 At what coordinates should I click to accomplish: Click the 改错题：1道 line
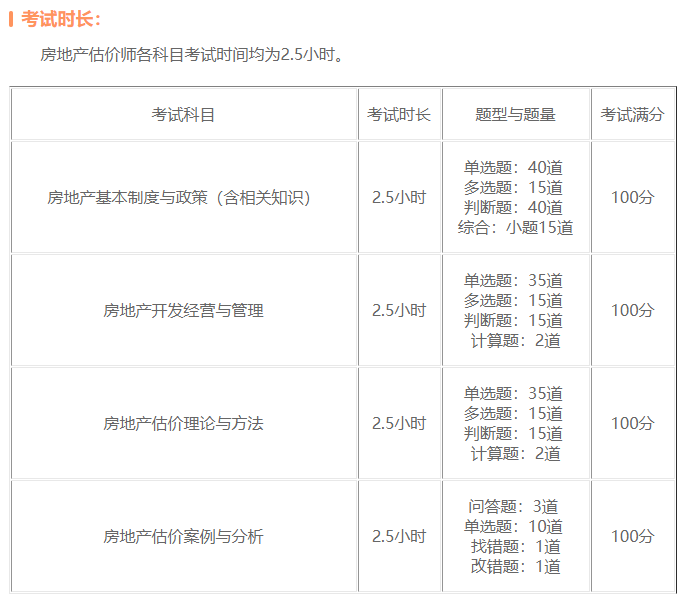[x=515, y=566]
